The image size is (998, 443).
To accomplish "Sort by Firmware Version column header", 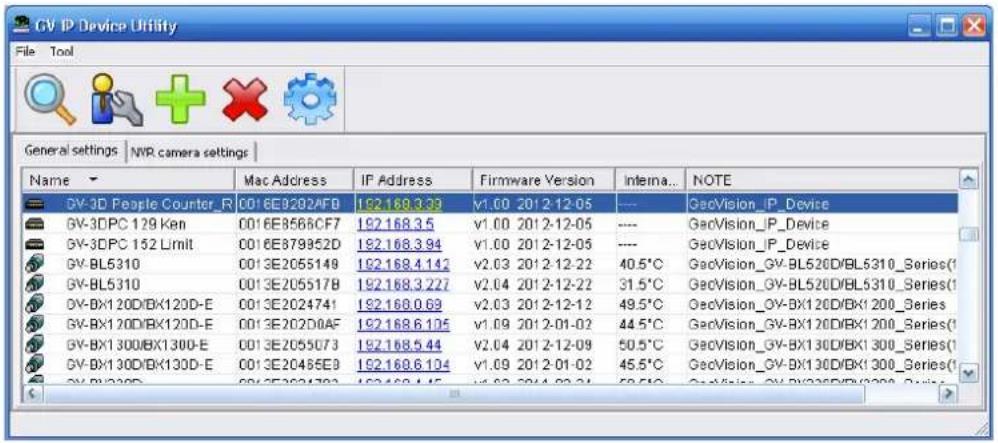I will tap(544, 180).
